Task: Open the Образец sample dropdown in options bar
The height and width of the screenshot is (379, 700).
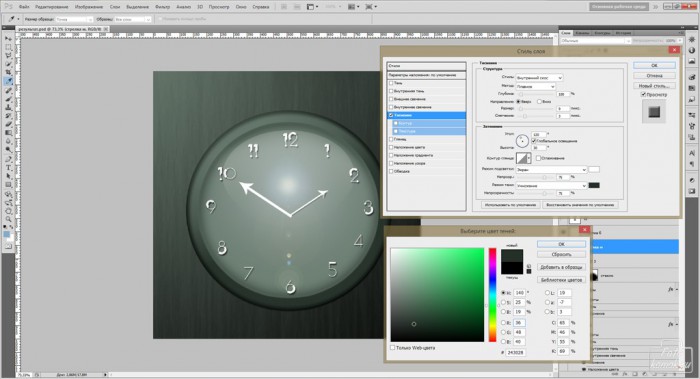Action: pyautogui.click(x=133, y=19)
